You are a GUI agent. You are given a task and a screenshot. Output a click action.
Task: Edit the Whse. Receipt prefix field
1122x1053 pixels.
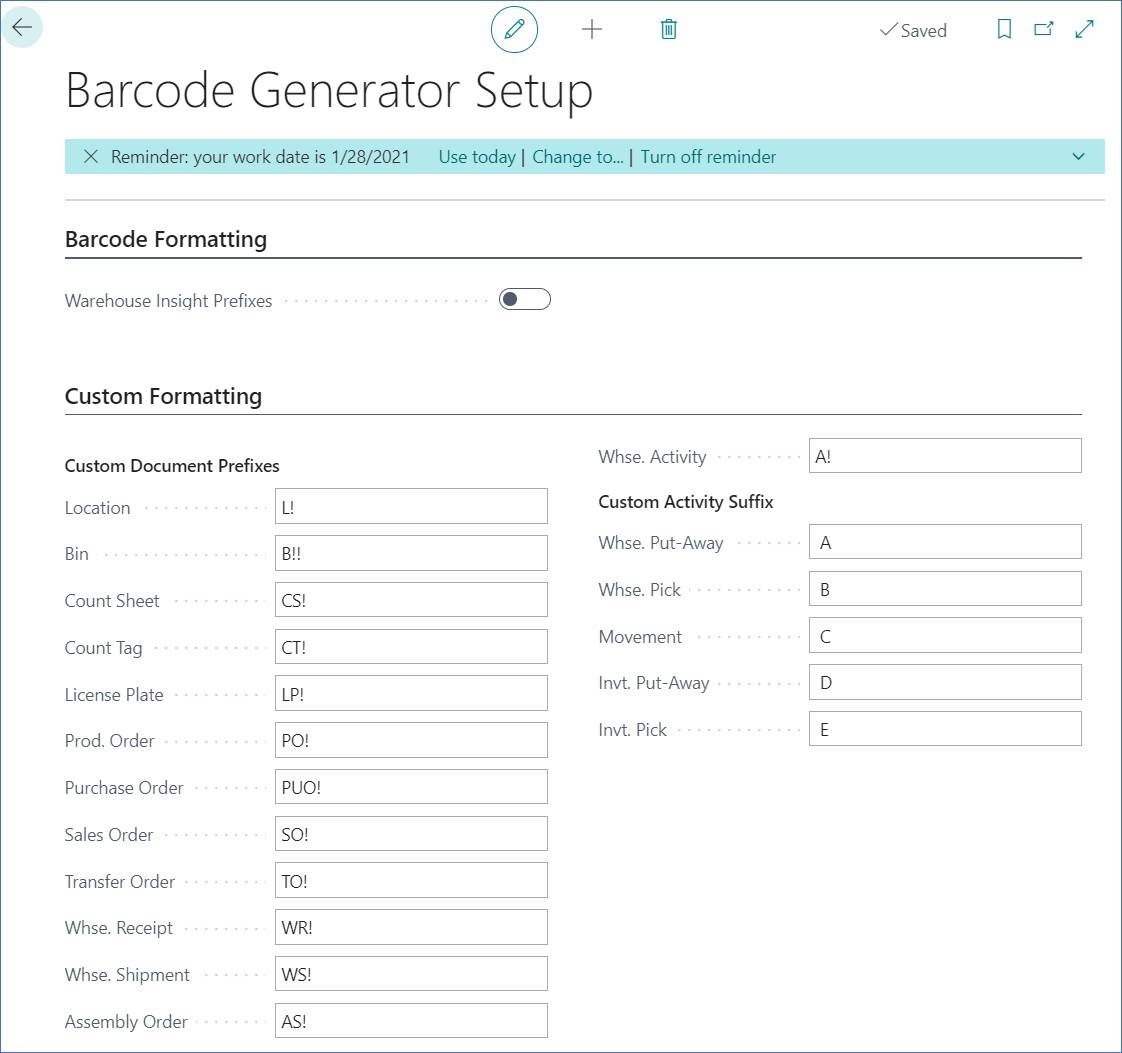click(411, 927)
